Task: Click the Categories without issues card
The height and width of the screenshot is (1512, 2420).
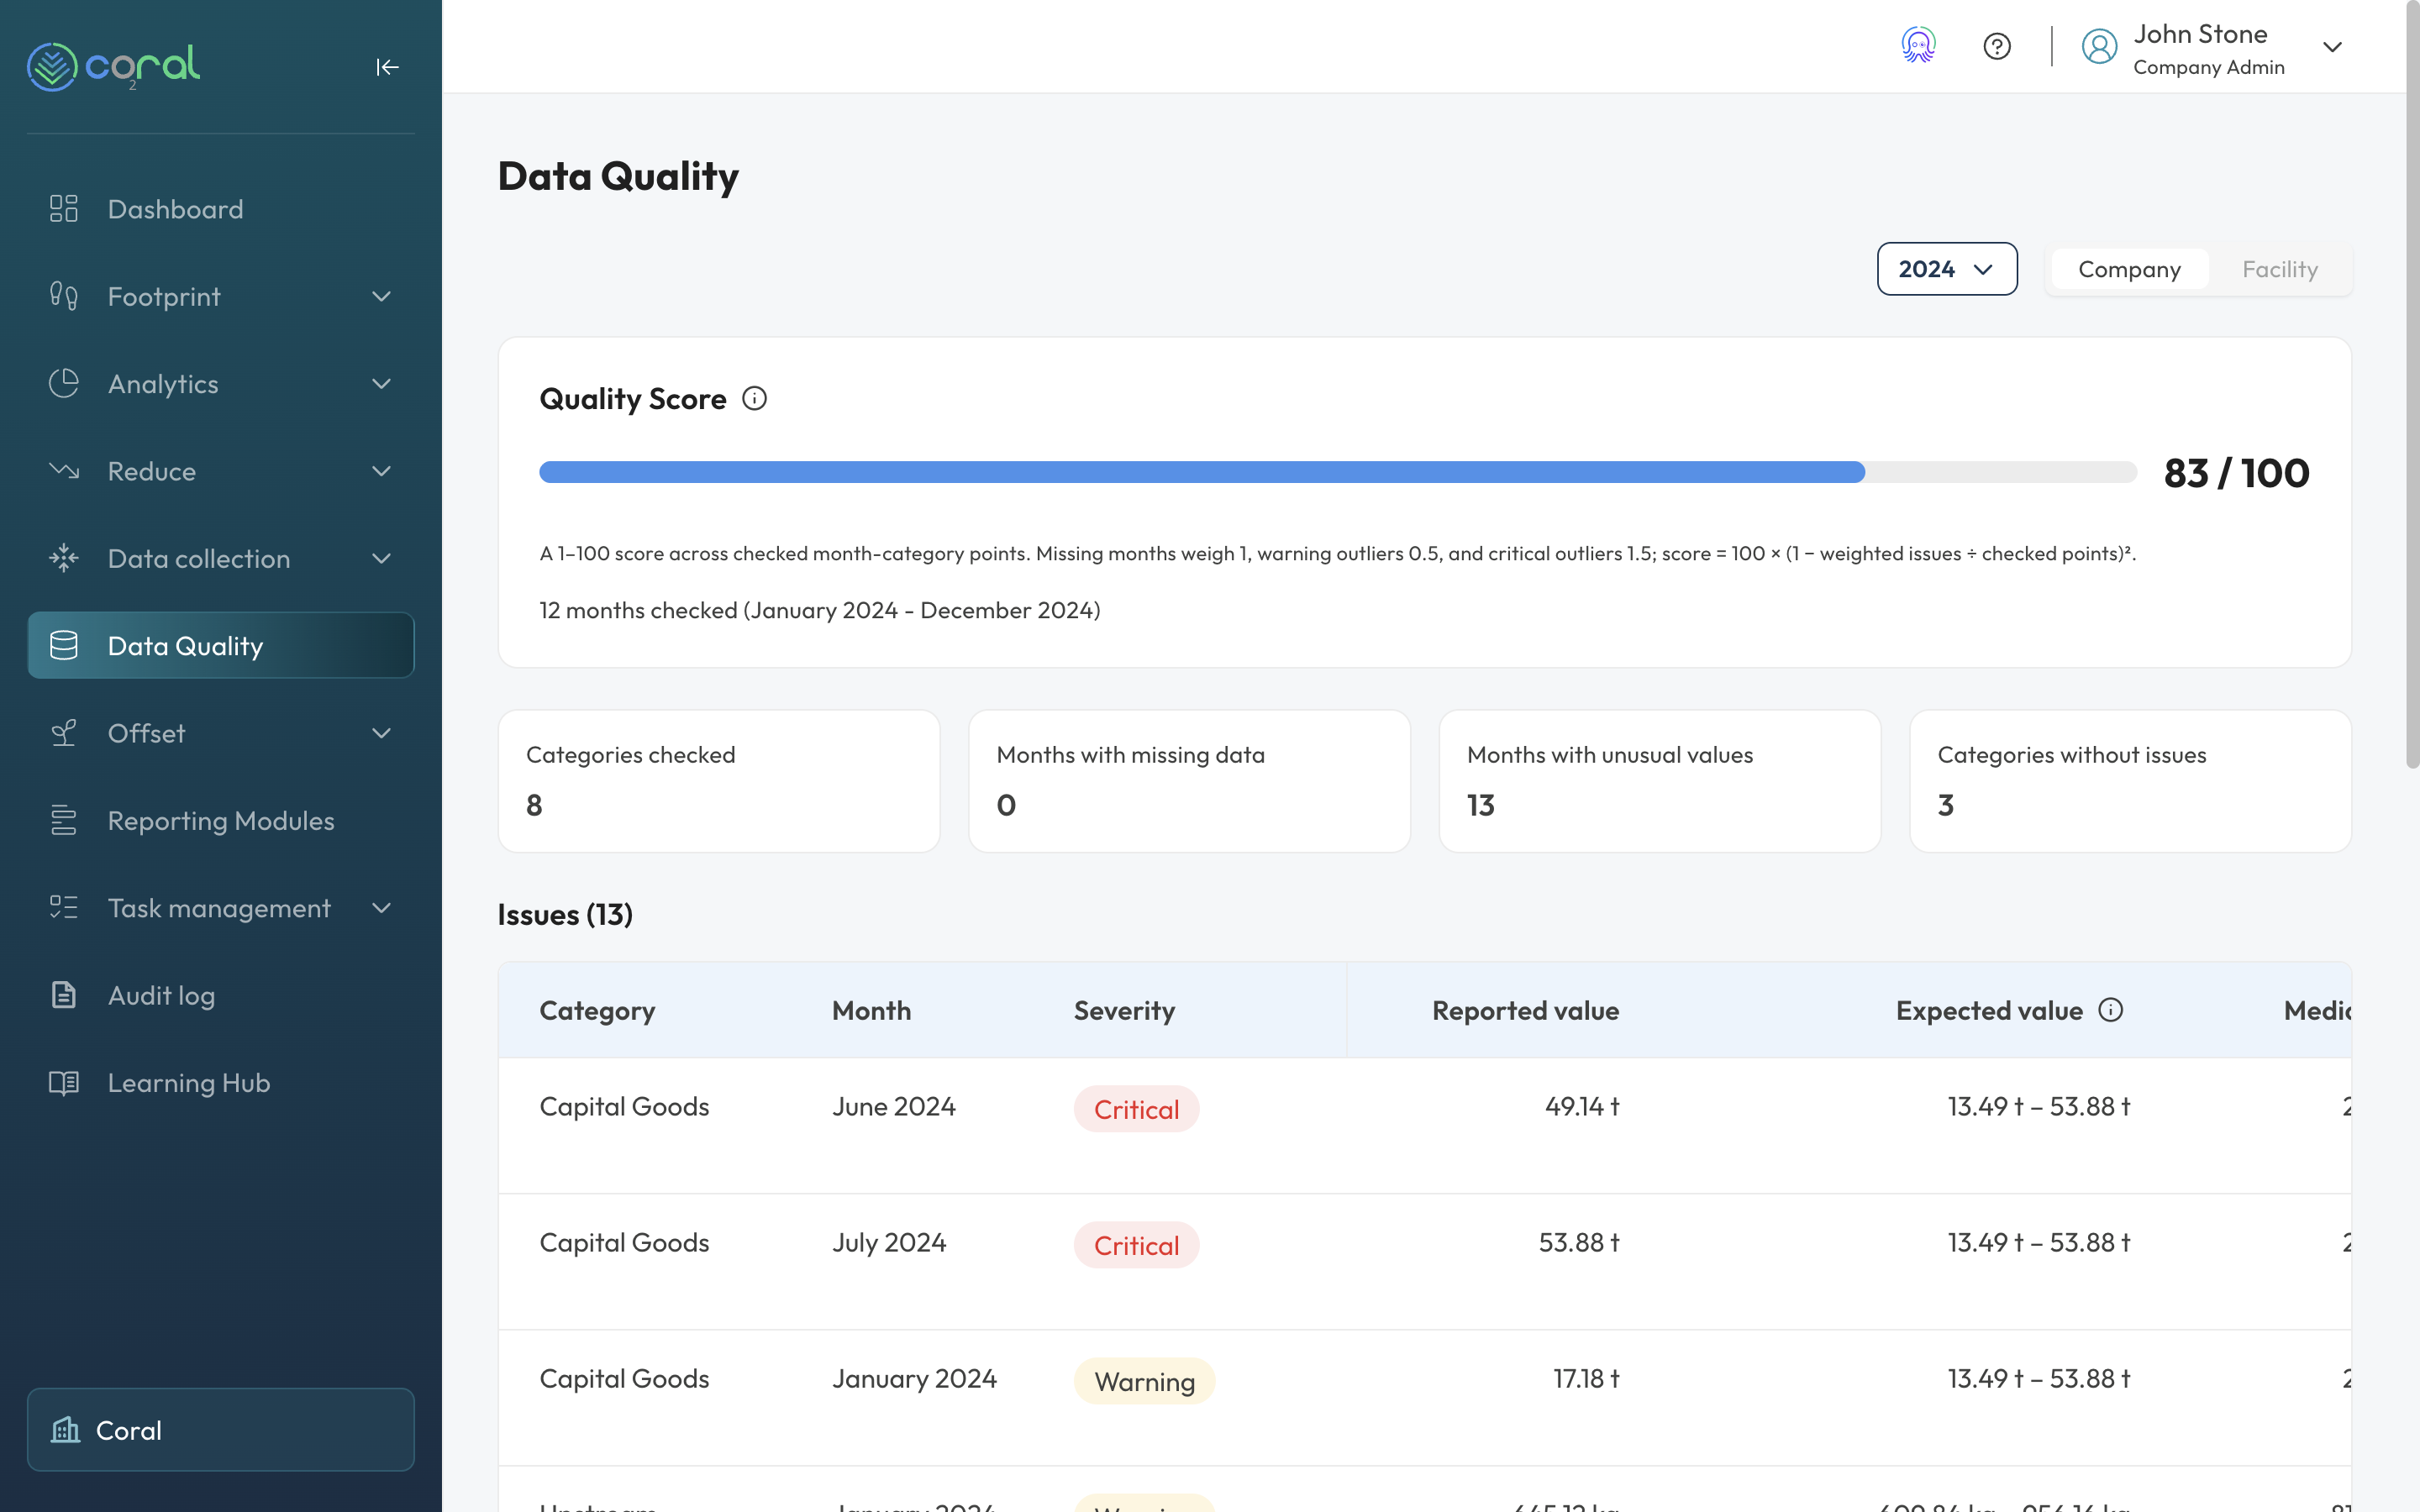Action: click(2130, 781)
